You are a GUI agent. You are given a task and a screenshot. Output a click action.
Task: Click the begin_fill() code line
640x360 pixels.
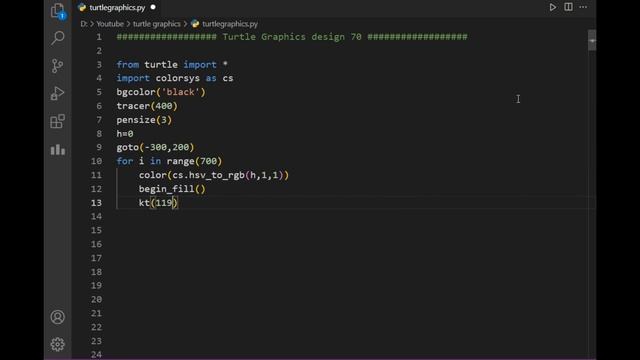pyautogui.click(x=172, y=189)
